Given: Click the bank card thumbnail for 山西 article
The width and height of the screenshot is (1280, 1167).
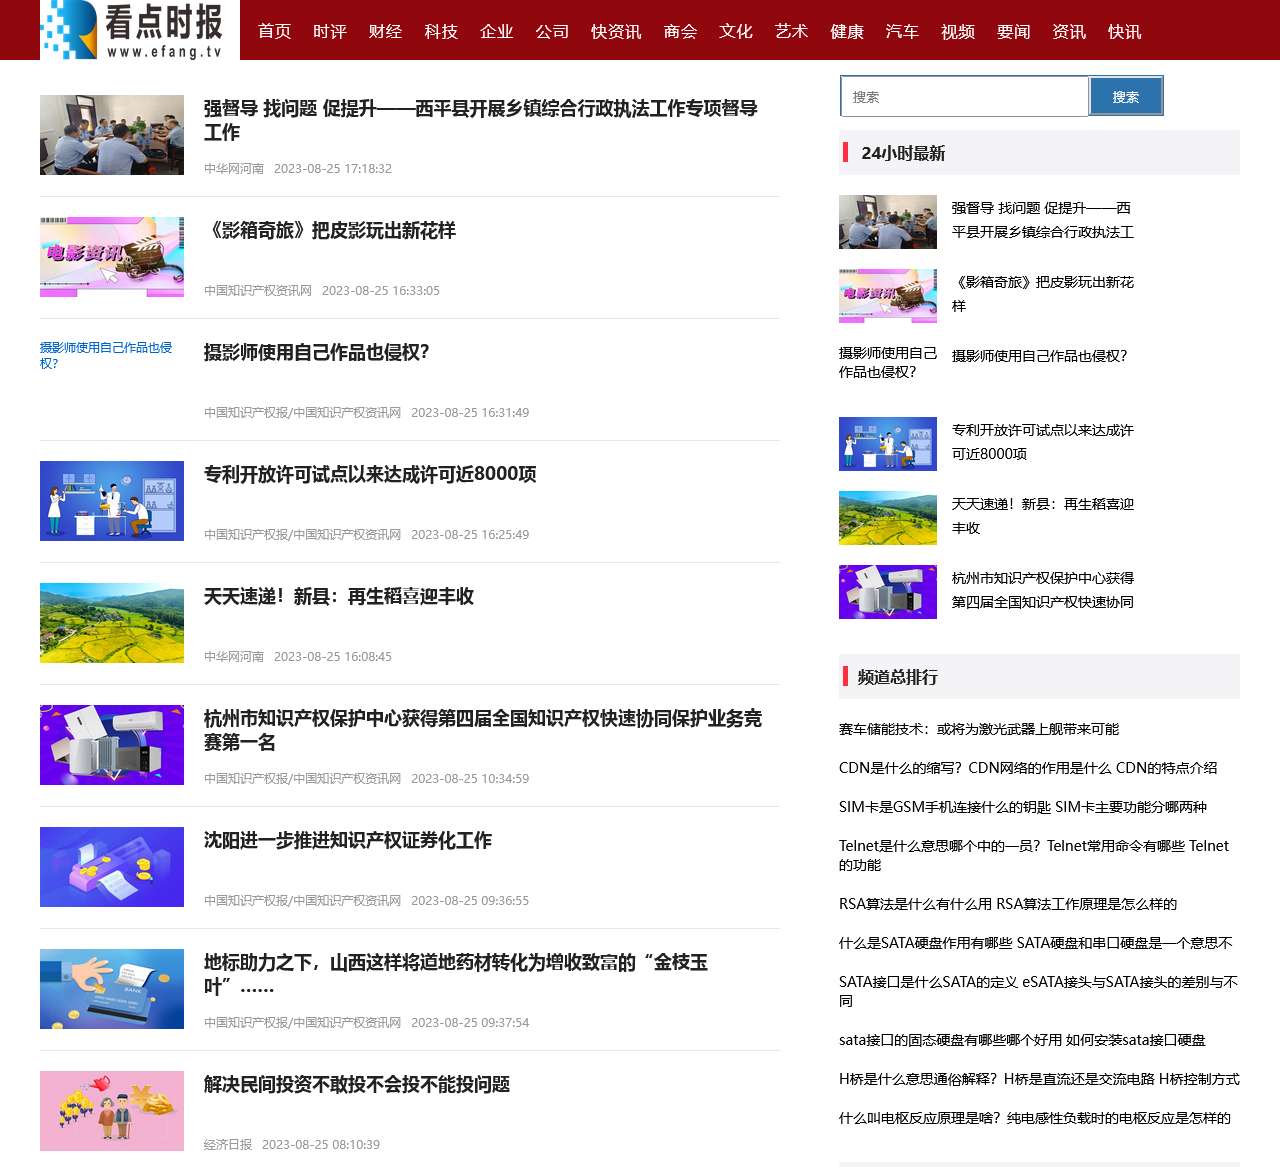Looking at the screenshot, I should point(112,989).
